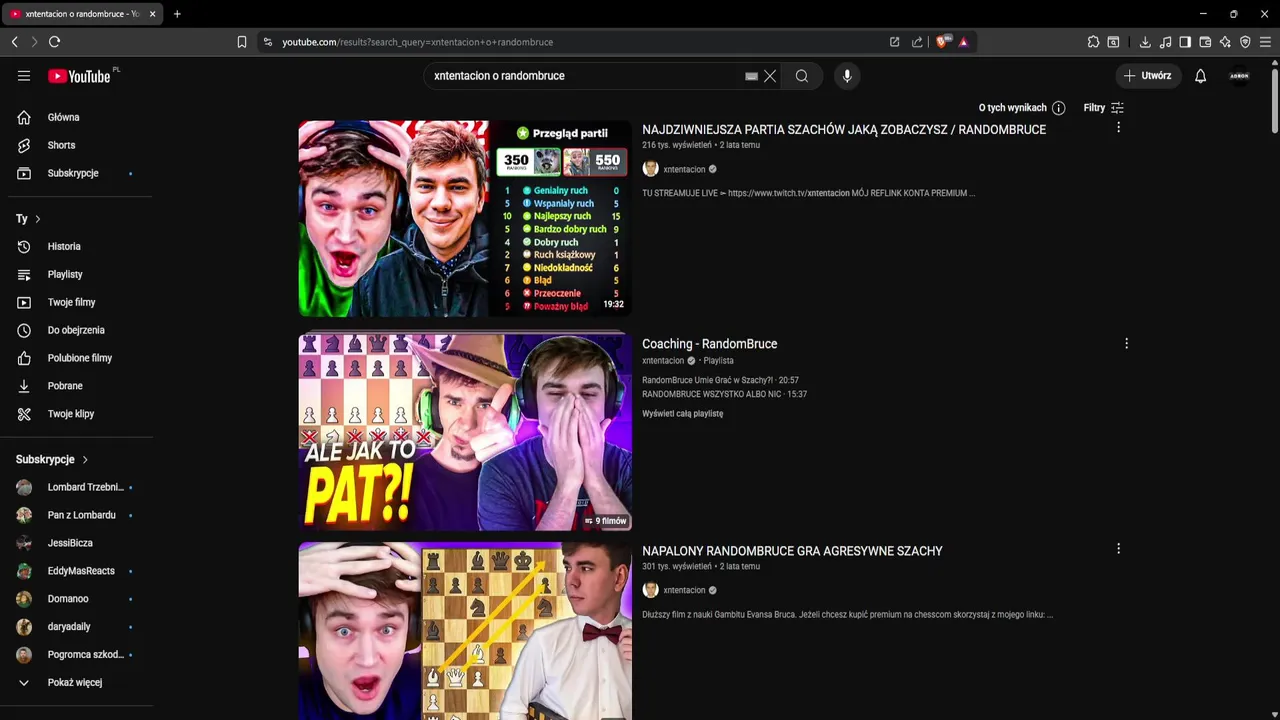1280x720 pixels.
Task: Open 'NAJDZIWNIEJSZA PARTIA SZACHÓW' video thumbnail
Action: pos(465,219)
